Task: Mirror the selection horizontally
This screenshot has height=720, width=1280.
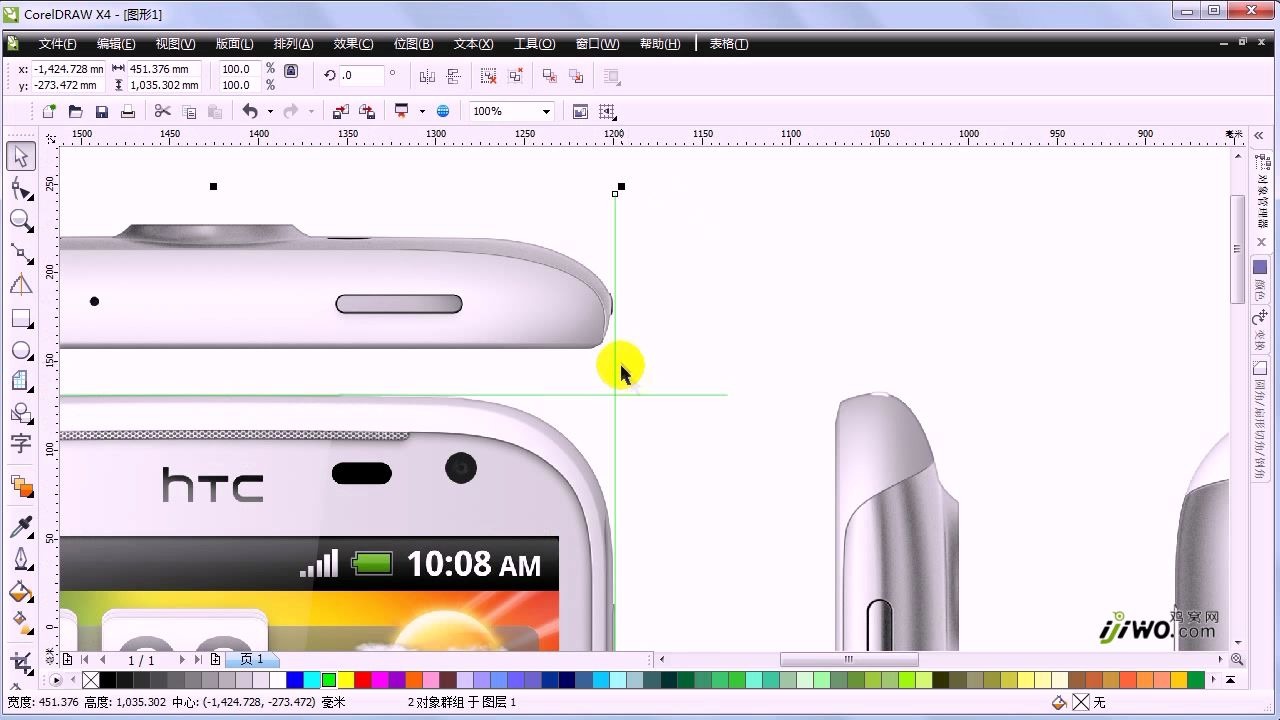Action: (427, 76)
